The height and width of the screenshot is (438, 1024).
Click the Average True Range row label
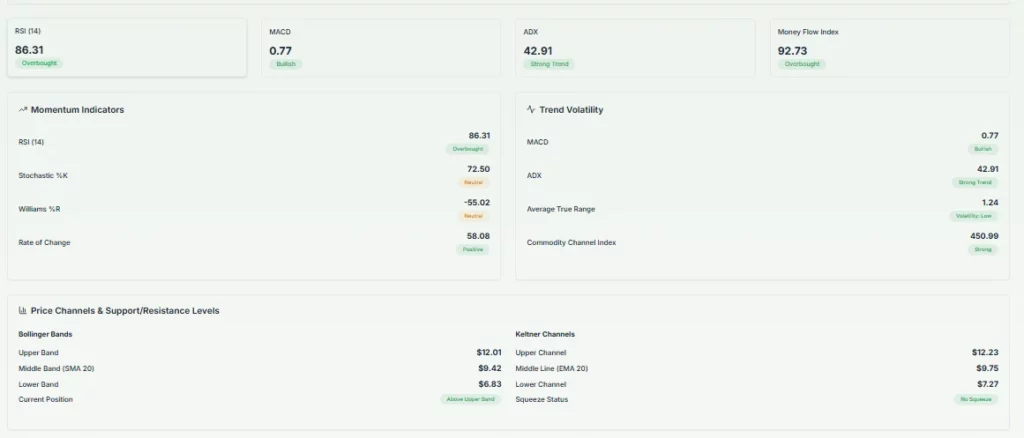(x=561, y=209)
